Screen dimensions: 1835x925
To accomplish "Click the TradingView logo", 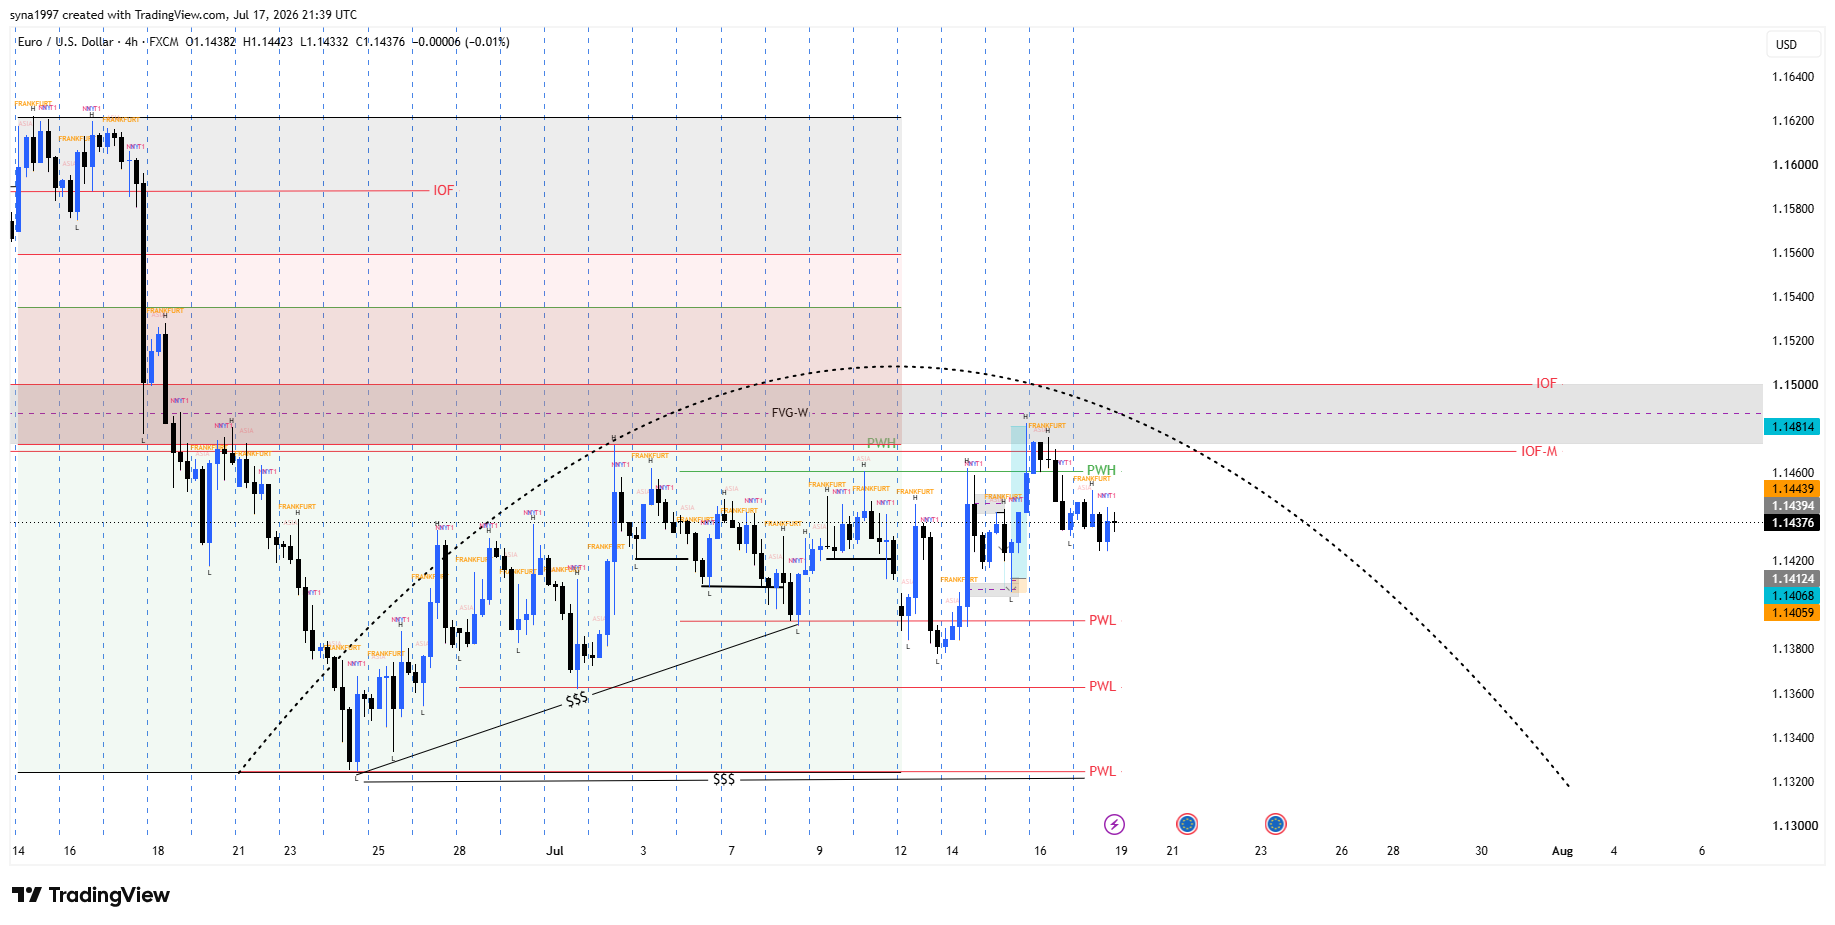I will pyautogui.click(x=91, y=895).
